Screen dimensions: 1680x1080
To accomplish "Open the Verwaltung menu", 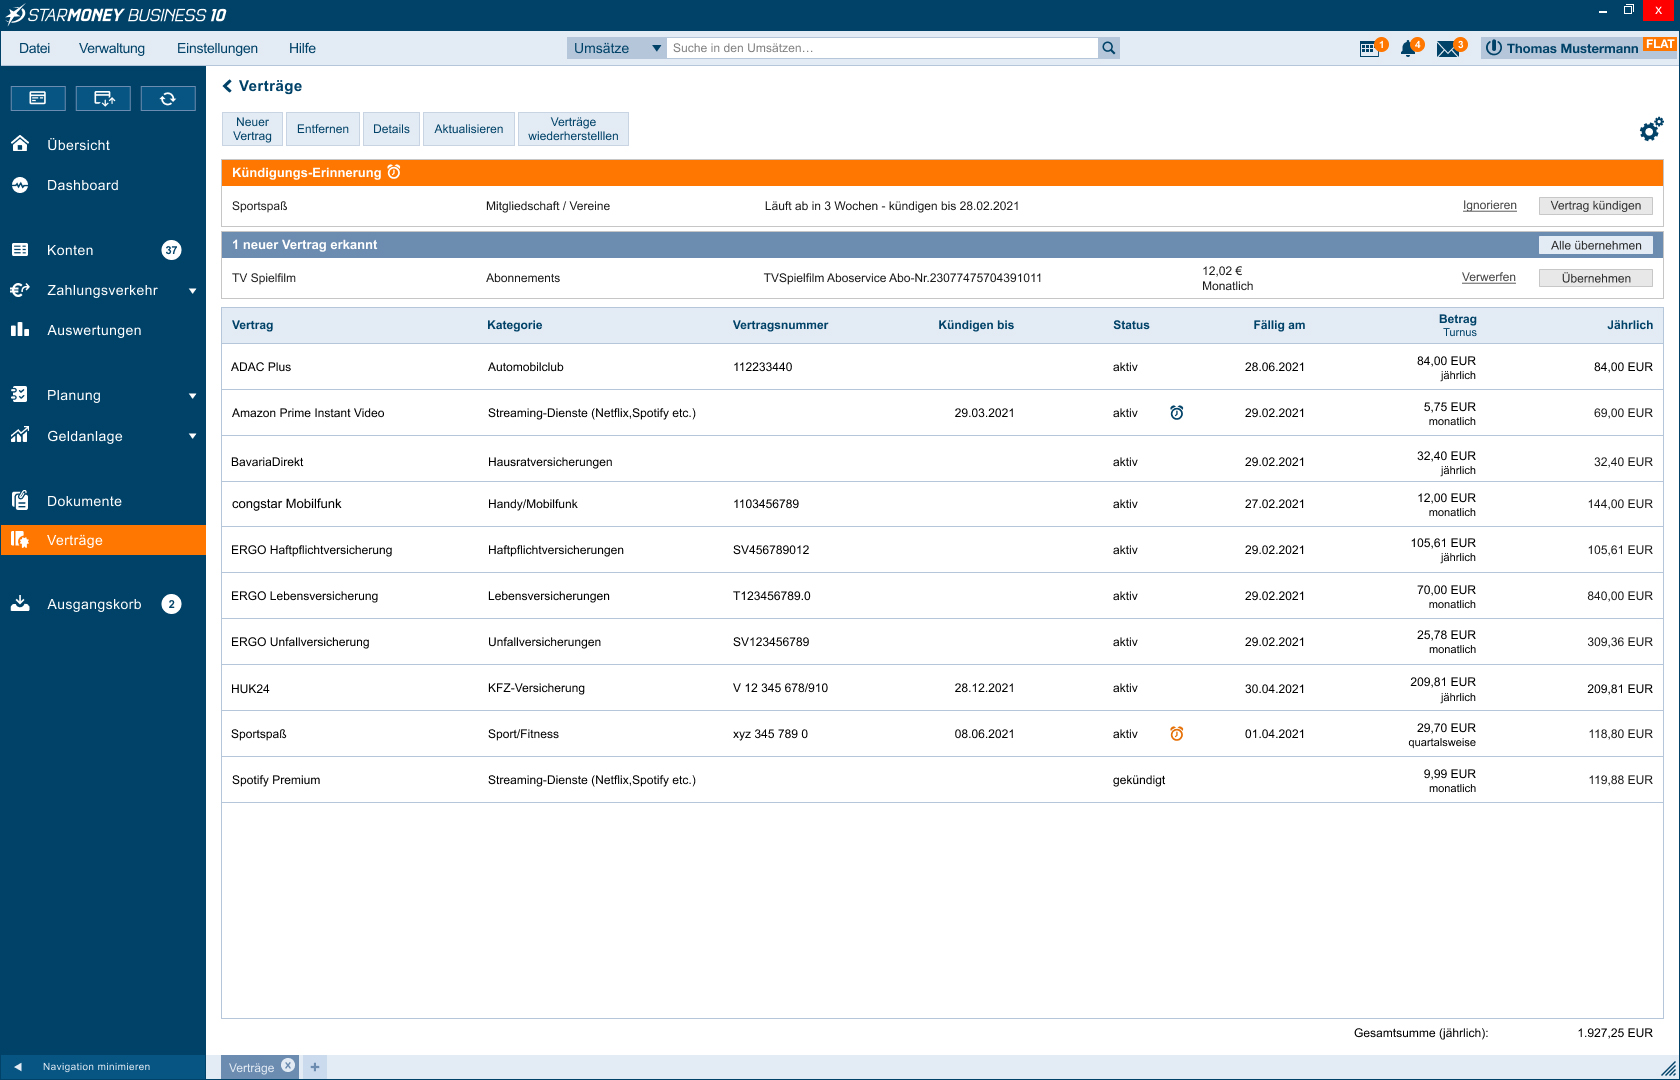I will click(112, 48).
